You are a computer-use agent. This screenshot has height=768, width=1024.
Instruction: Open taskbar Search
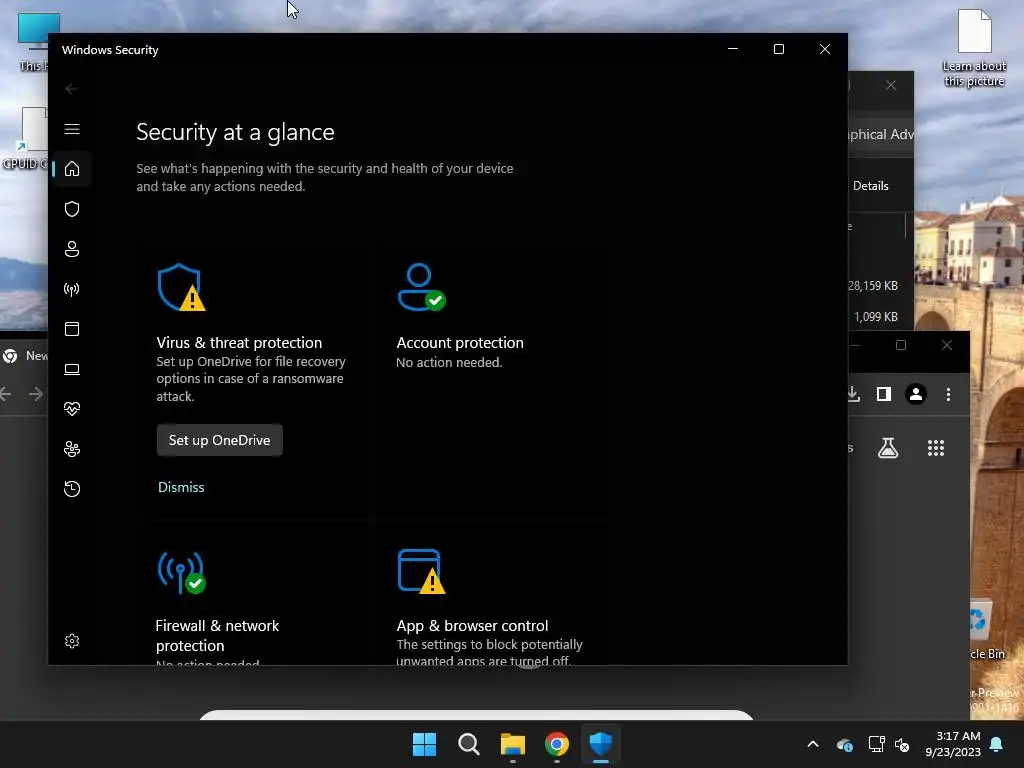pos(468,744)
